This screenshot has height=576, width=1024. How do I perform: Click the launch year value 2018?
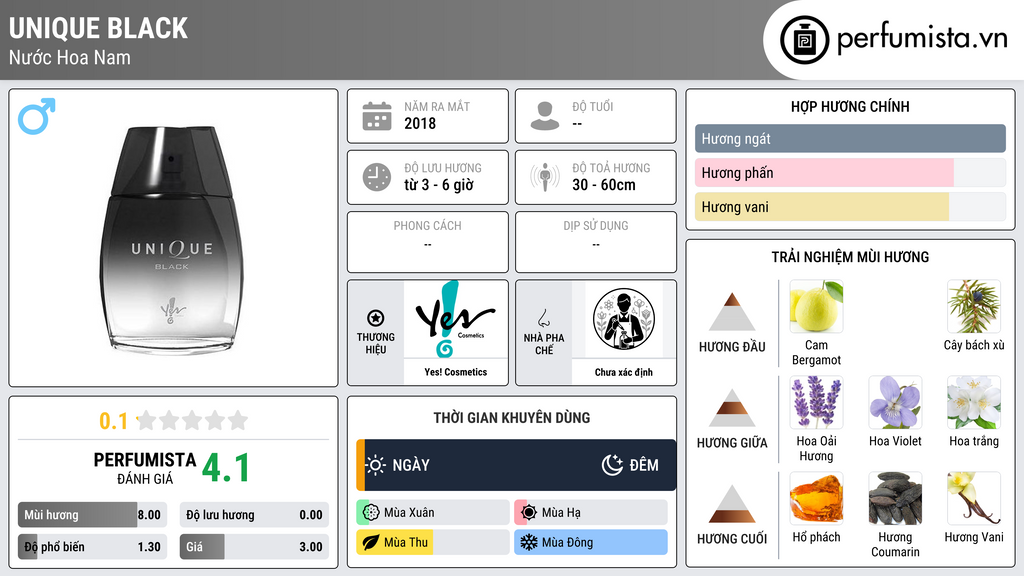tap(420, 123)
